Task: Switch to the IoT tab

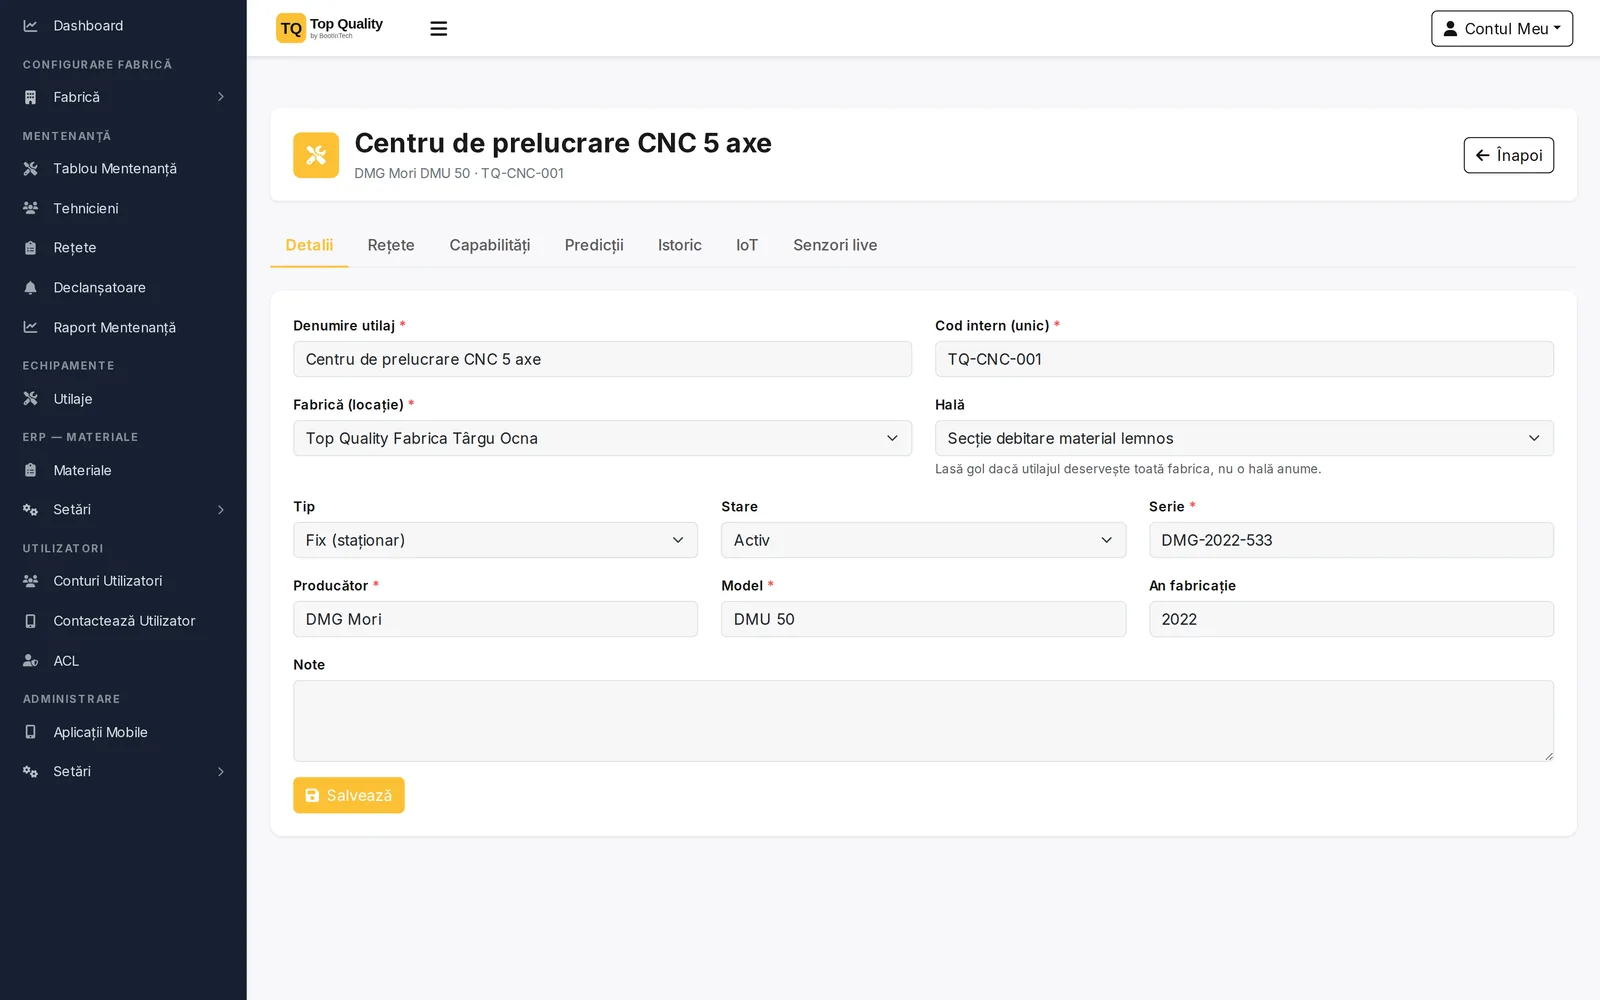Action: tap(747, 245)
